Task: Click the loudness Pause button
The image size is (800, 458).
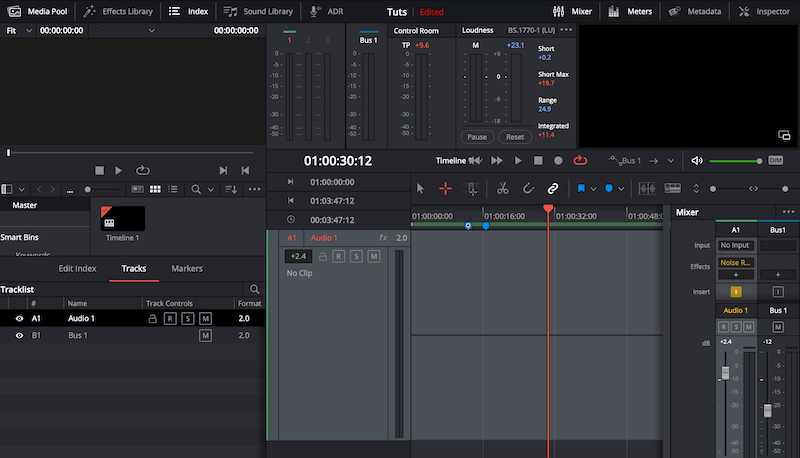Action: [x=477, y=137]
